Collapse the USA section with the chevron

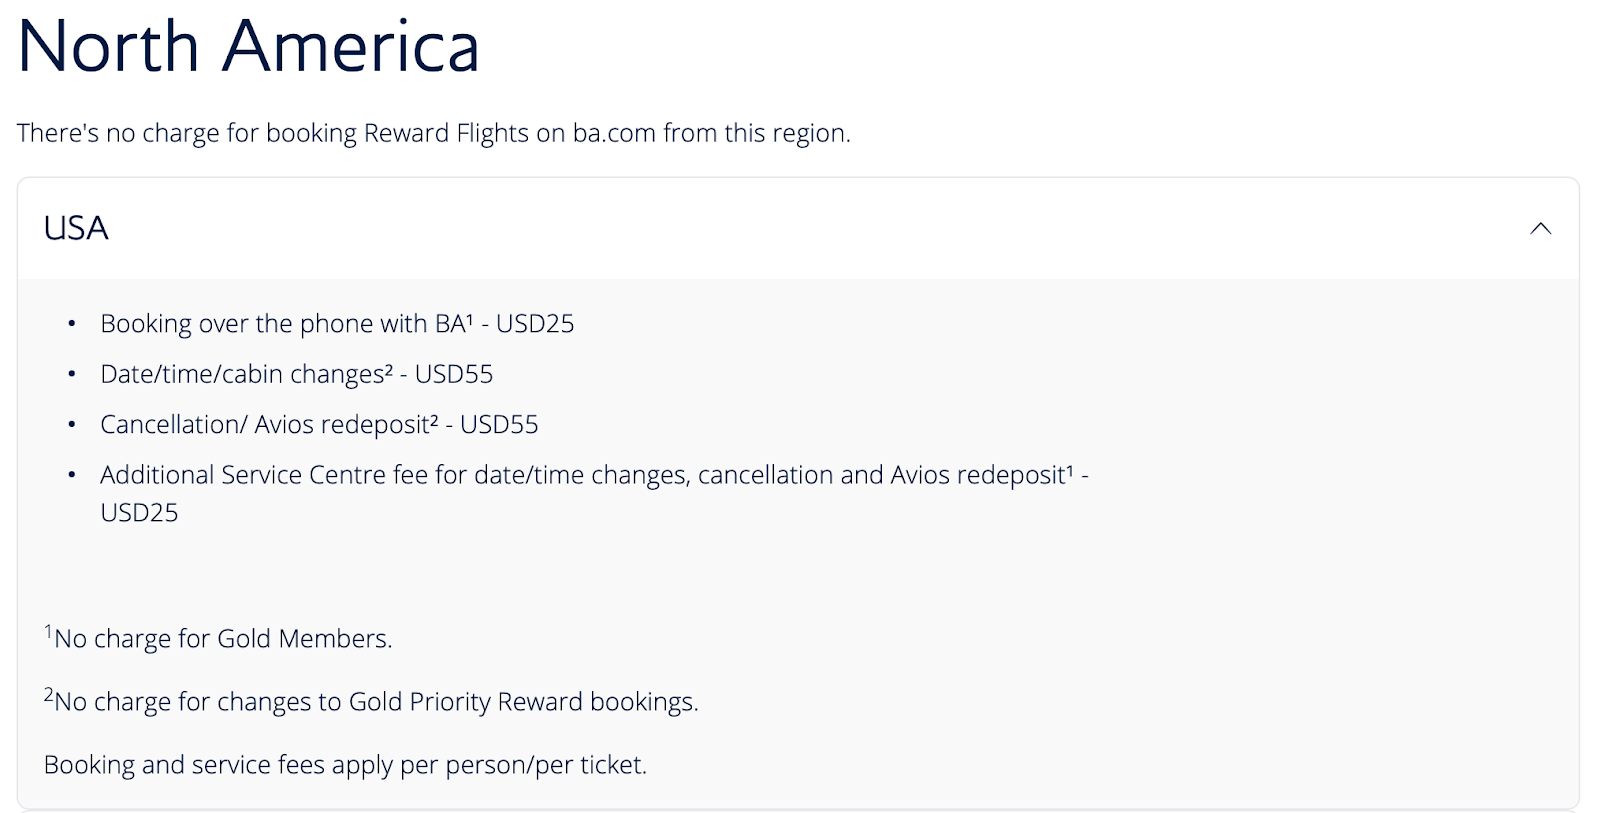pyautogui.click(x=1540, y=228)
